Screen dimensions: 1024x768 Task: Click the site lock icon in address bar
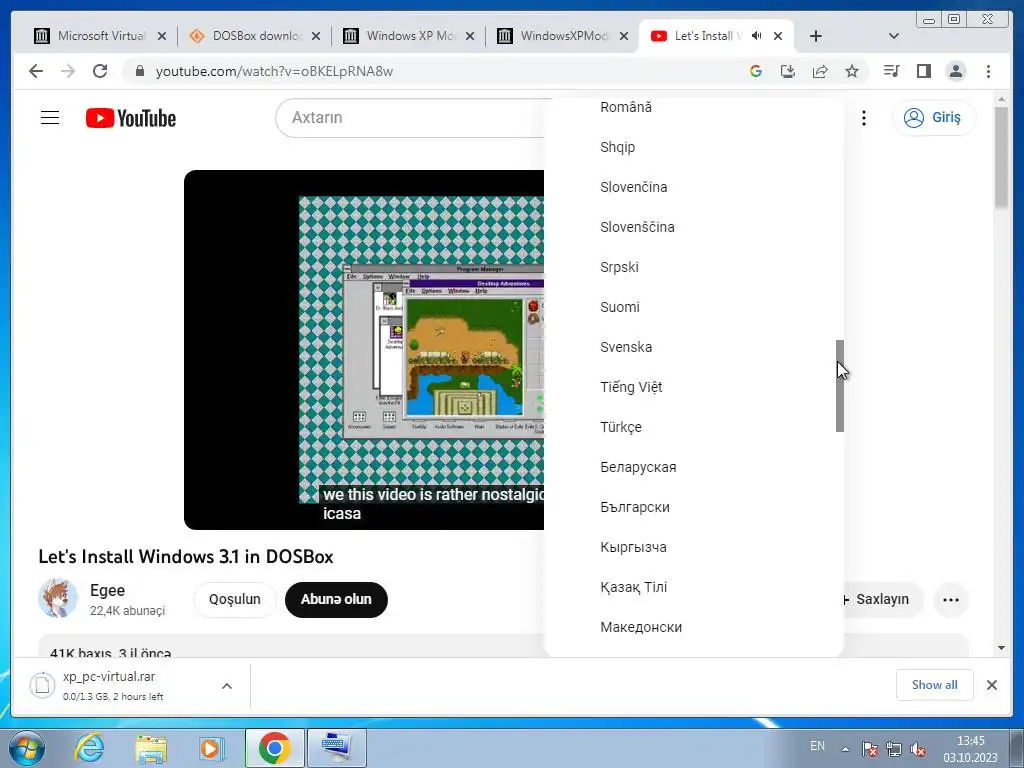pos(139,71)
